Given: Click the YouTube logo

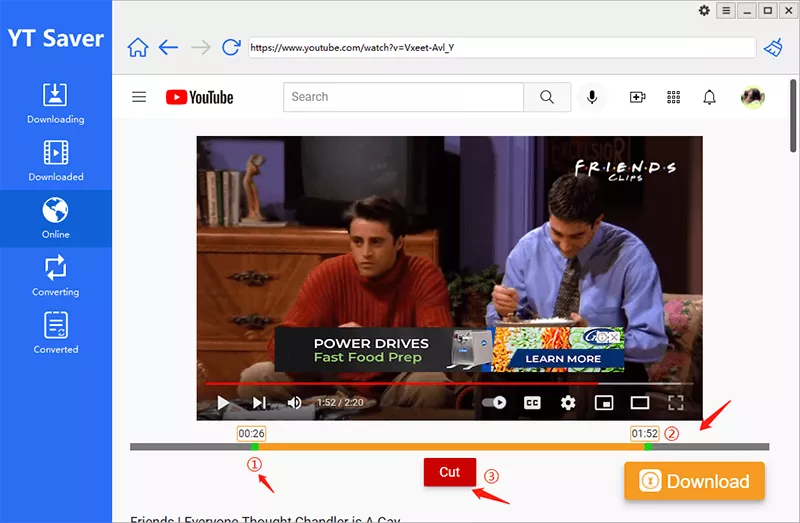Looking at the screenshot, I should click(199, 97).
